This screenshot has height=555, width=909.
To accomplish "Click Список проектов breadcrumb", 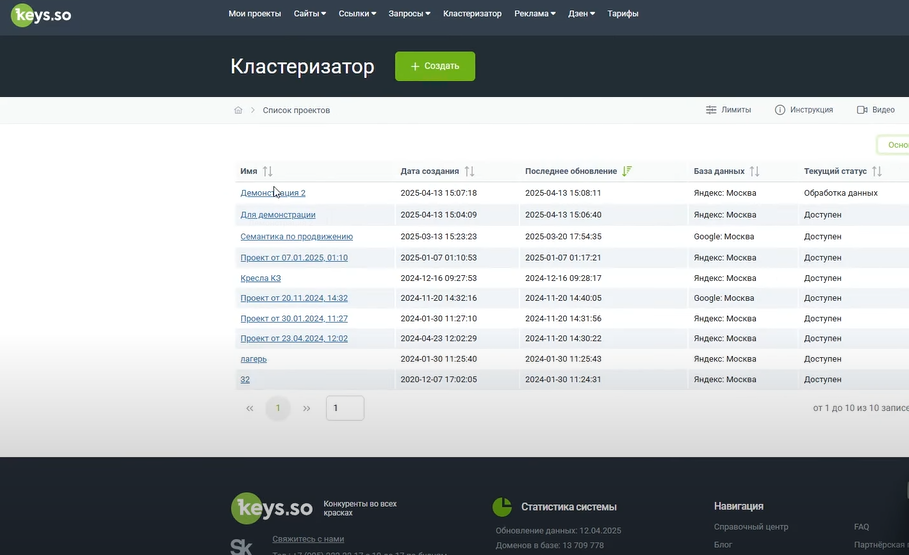I will point(296,110).
